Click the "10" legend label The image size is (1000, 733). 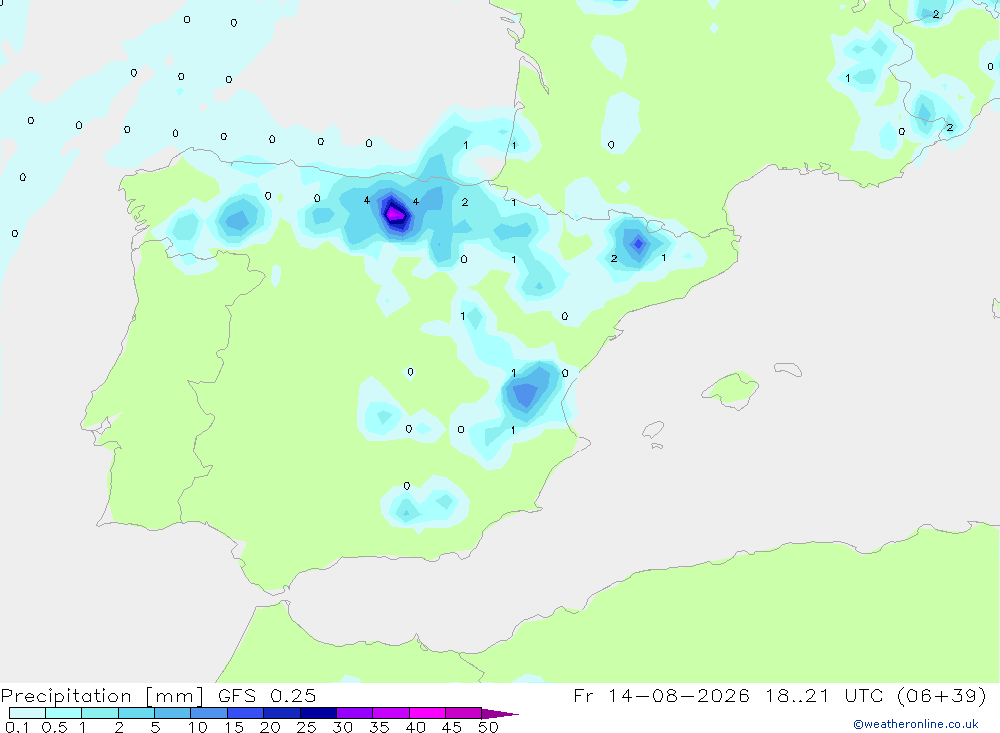[198, 727]
